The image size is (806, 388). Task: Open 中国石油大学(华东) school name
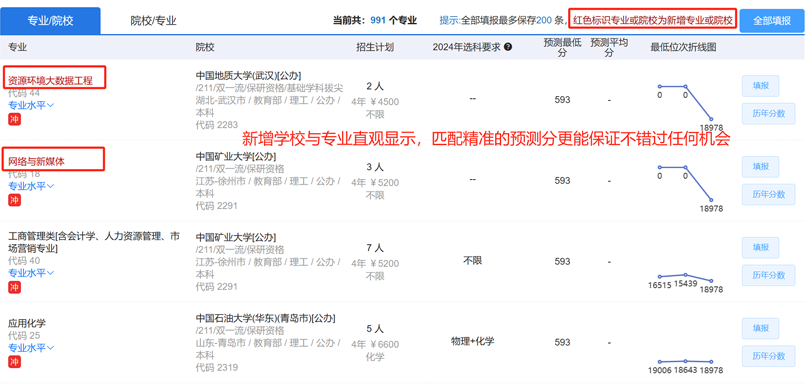[x=265, y=319]
